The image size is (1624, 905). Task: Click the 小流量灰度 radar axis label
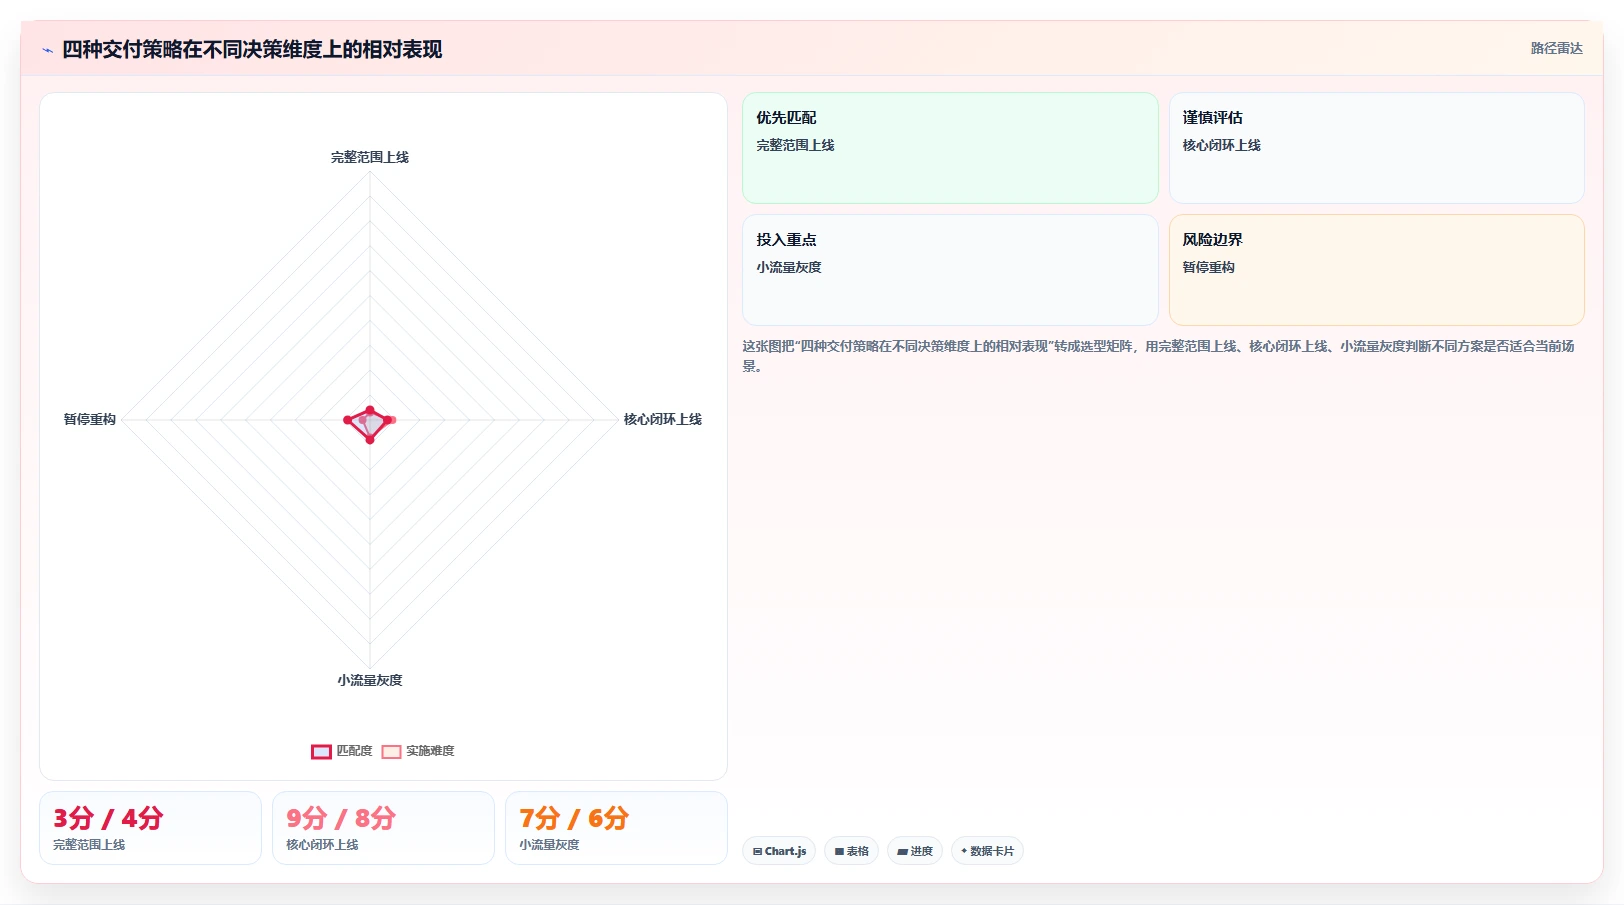click(370, 680)
